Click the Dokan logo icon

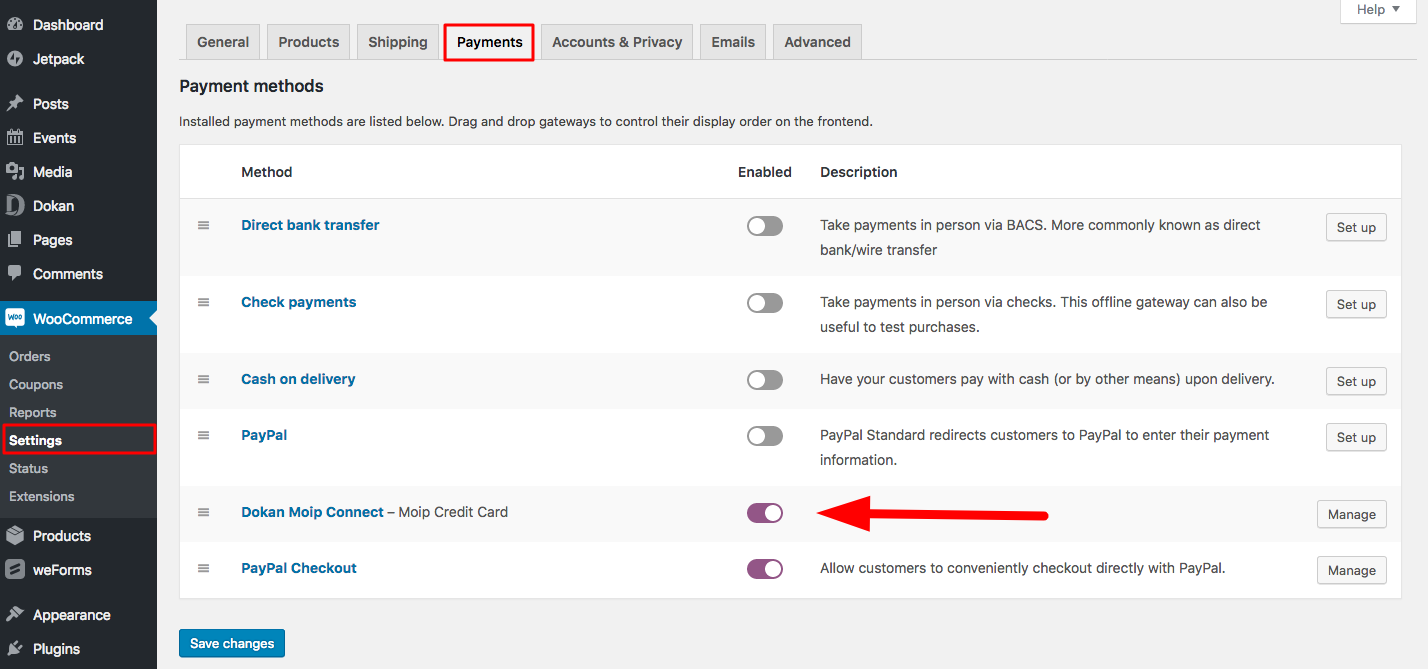[15, 206]
